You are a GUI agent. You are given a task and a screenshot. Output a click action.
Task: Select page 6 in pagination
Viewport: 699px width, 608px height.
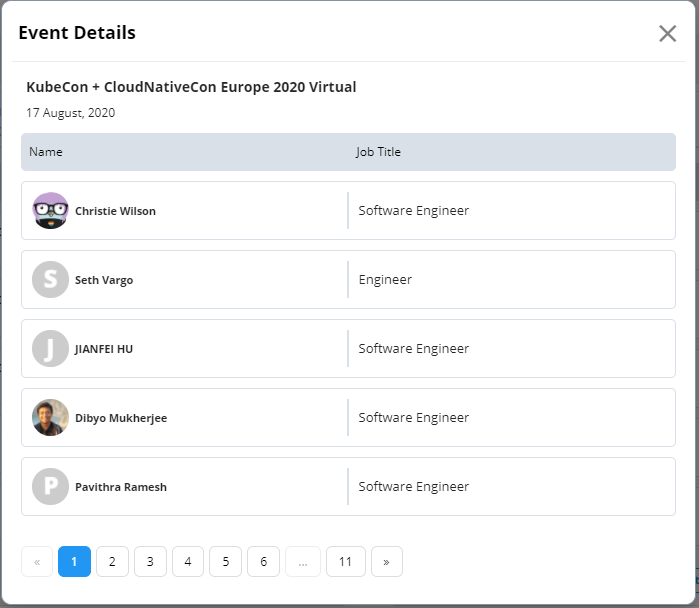click(x=263, y=562)
